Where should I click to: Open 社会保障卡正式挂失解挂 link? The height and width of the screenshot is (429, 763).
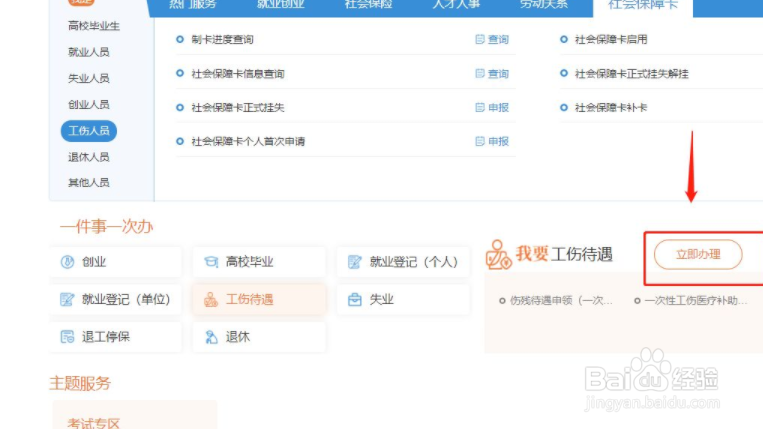click(632, 74)
